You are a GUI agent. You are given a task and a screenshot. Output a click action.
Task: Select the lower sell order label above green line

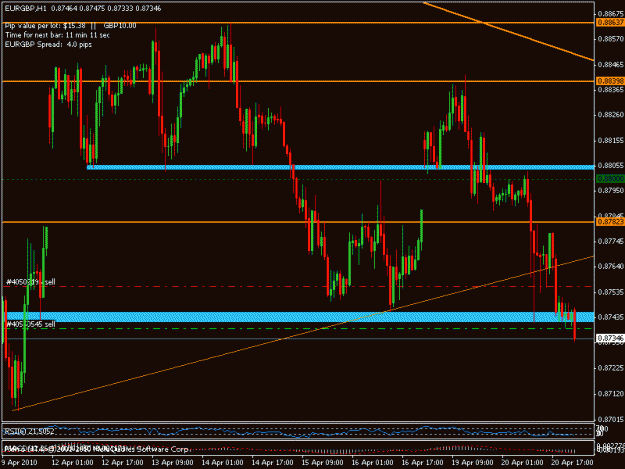click(31, 324)
